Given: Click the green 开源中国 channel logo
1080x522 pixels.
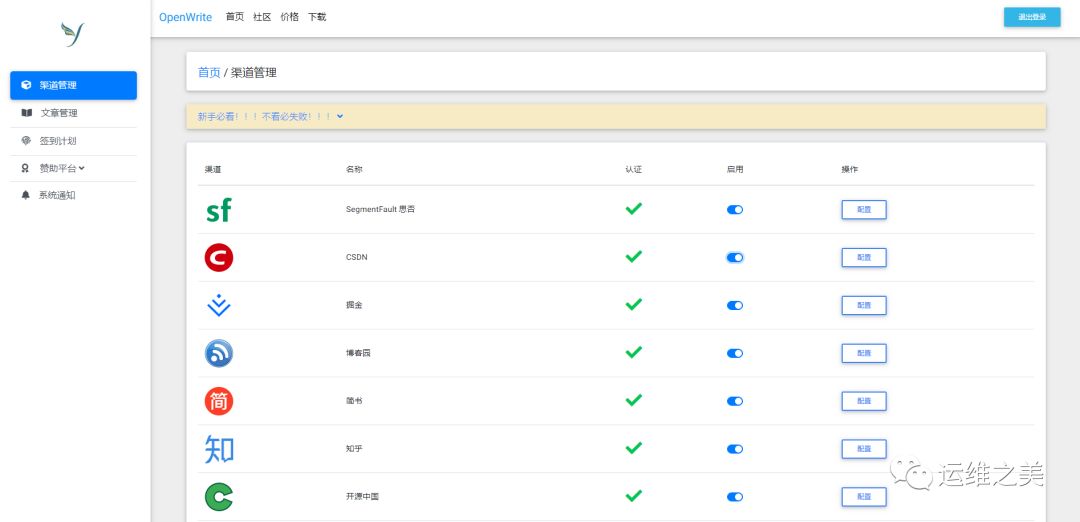Looking at the screenshot, I should (x=219, y=497).
